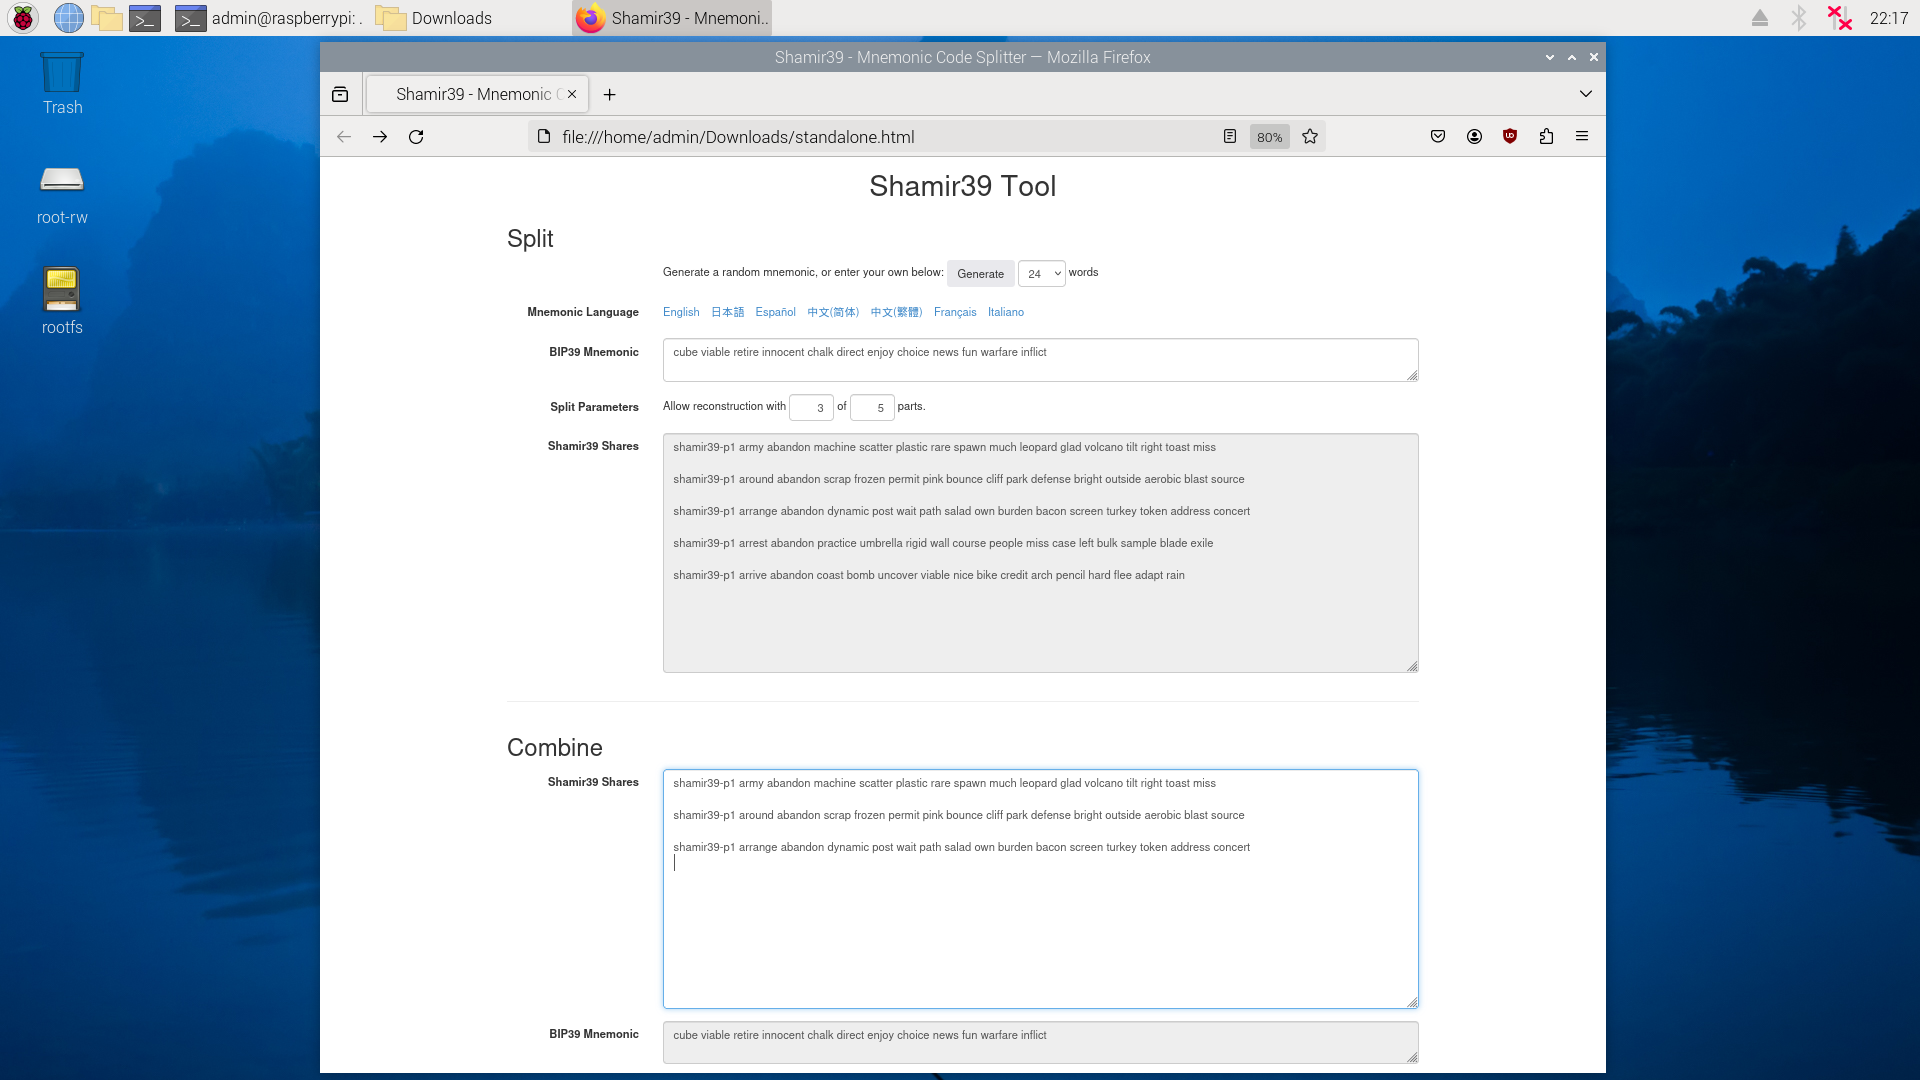This screenshot has width=1920, height=1080.
Task: Open Firefox View icon
Action: point(340,94)
